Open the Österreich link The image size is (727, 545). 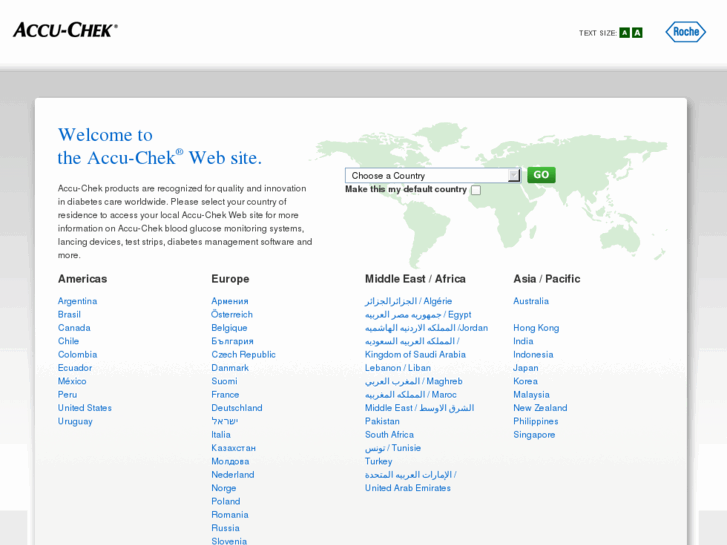point(232,314)
